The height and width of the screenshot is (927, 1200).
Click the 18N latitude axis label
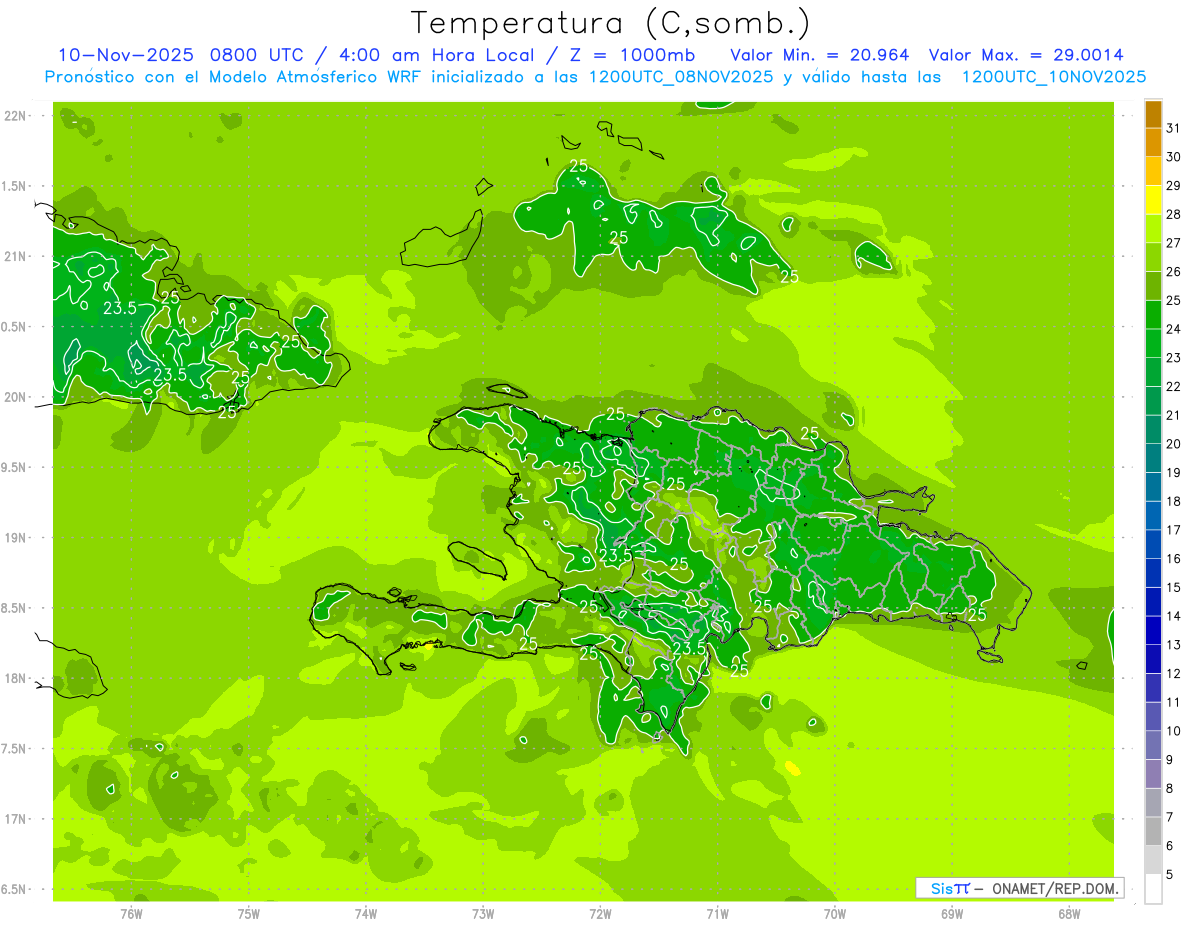[16, 678]
